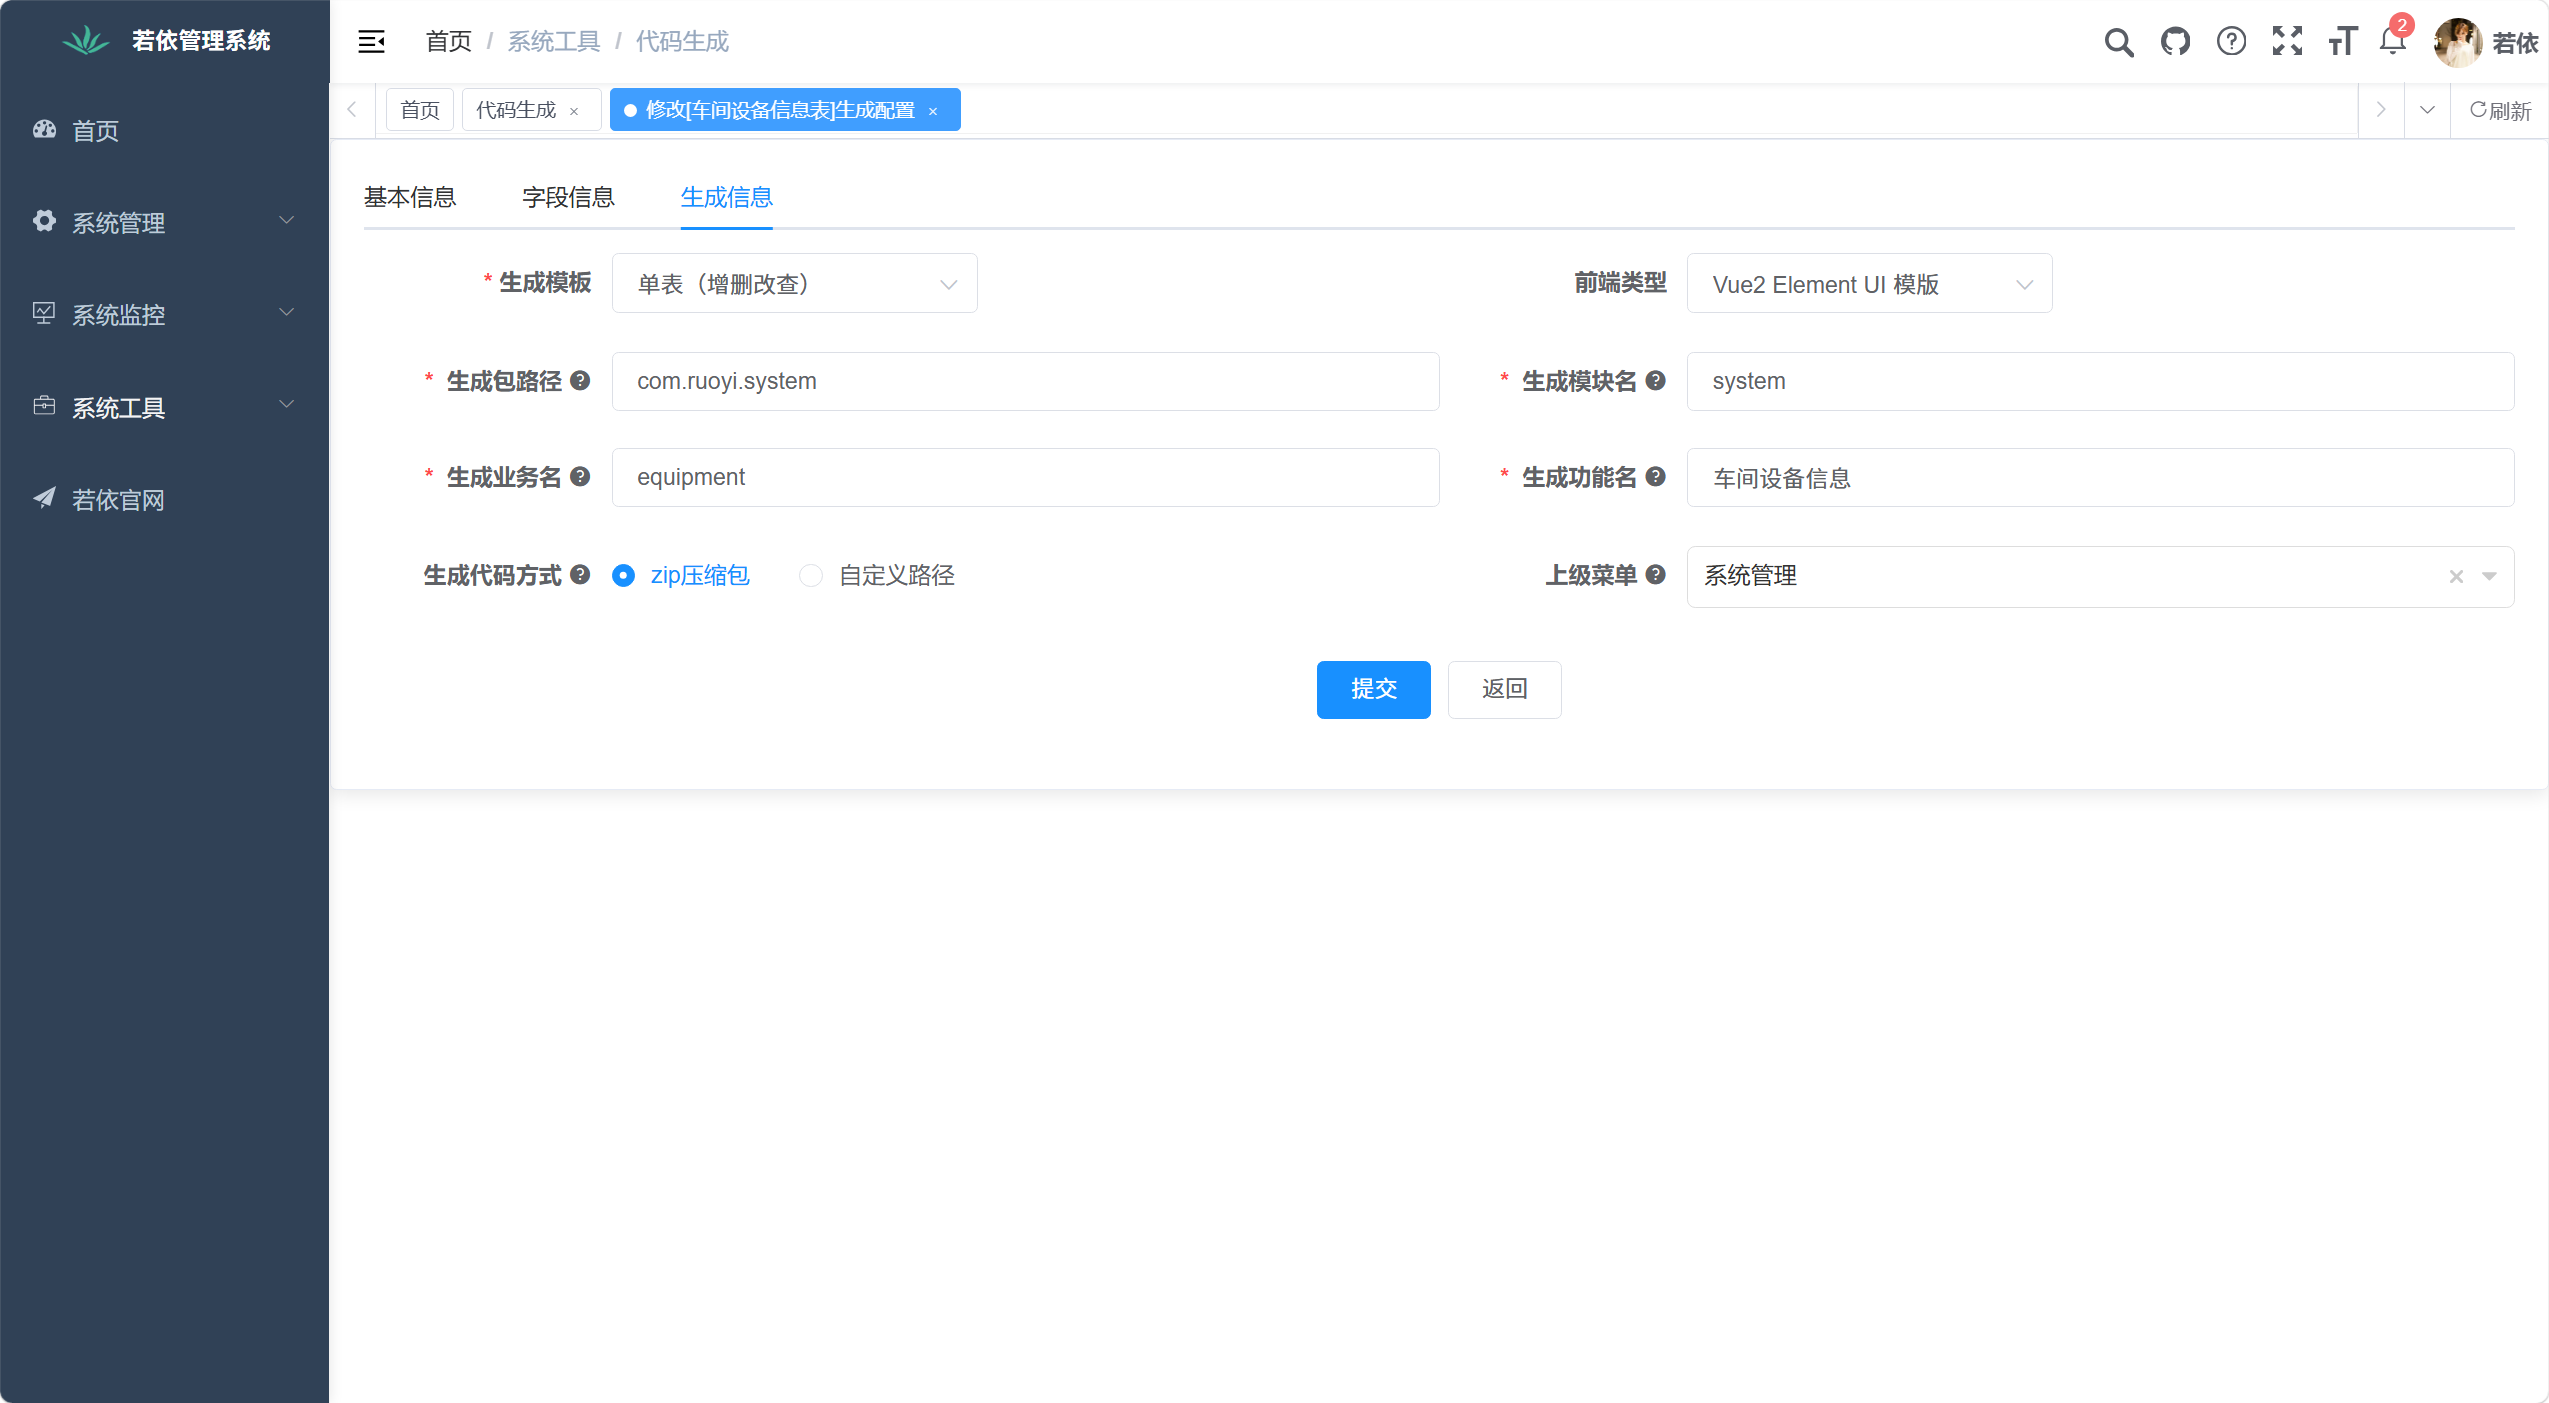
Task: Open the tab options dropdown chevron
Action: tap(2427, 110)
